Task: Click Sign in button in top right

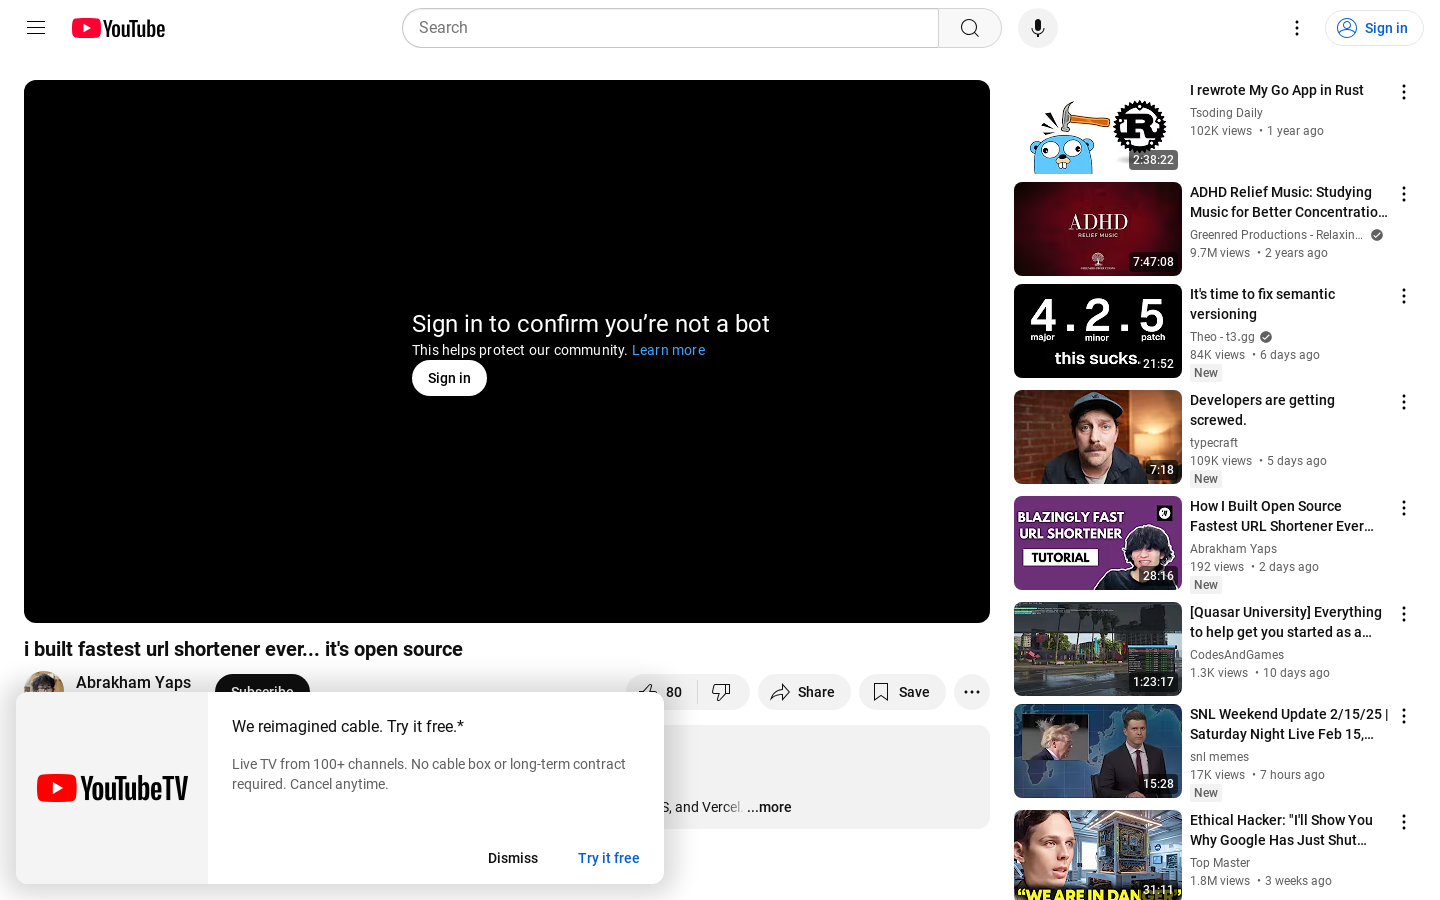Action: coord(1374,28)
